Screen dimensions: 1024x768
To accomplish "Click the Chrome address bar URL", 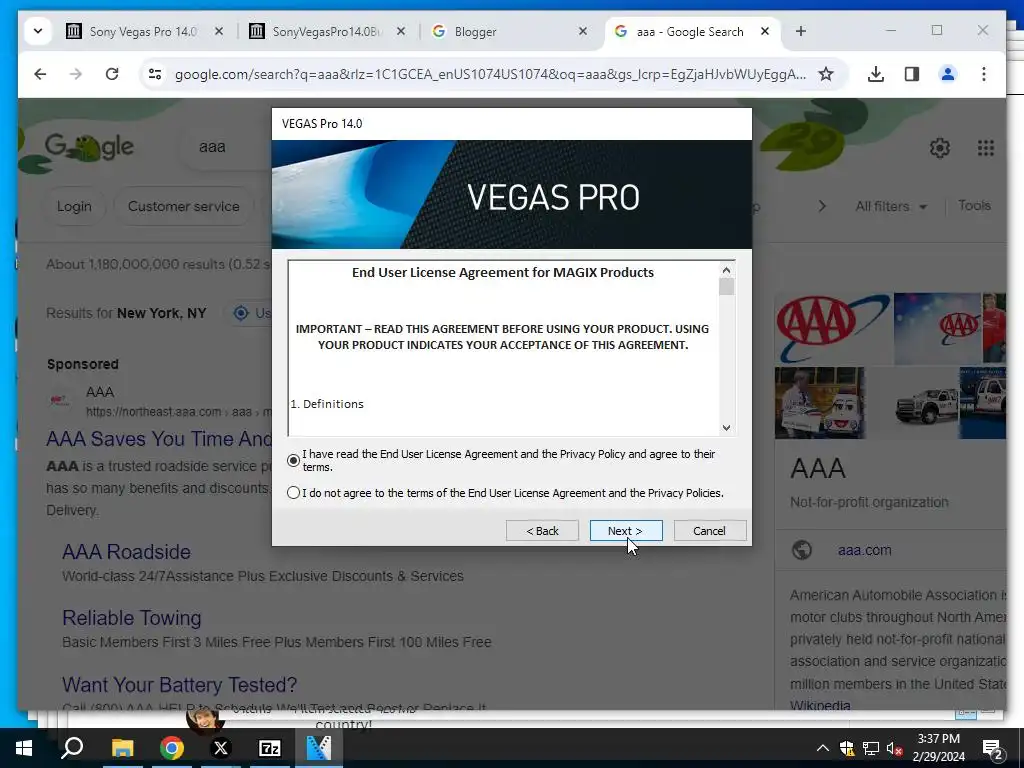I will pyautogui.click(x=490, y=74).
